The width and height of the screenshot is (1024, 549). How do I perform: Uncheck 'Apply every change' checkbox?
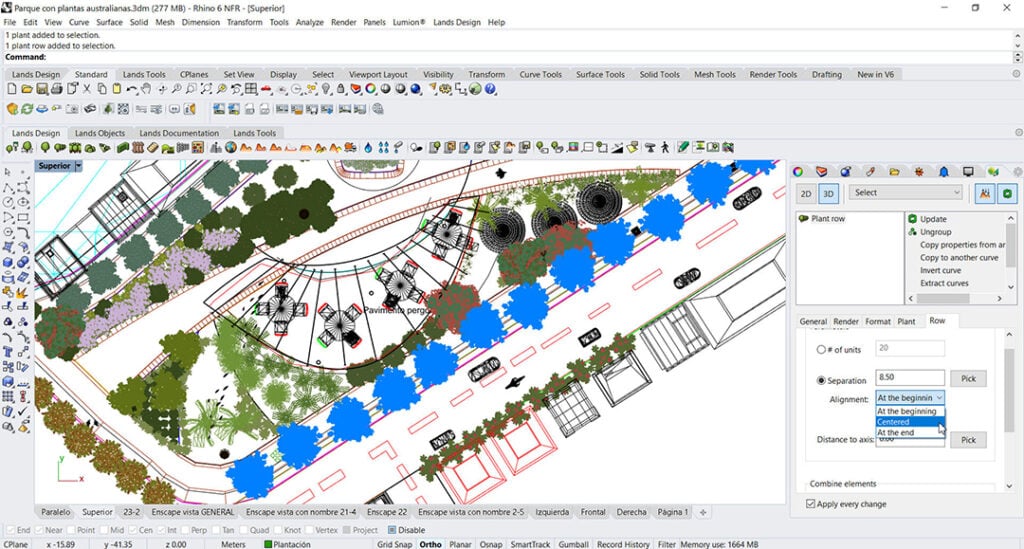[x=811, y=503]
